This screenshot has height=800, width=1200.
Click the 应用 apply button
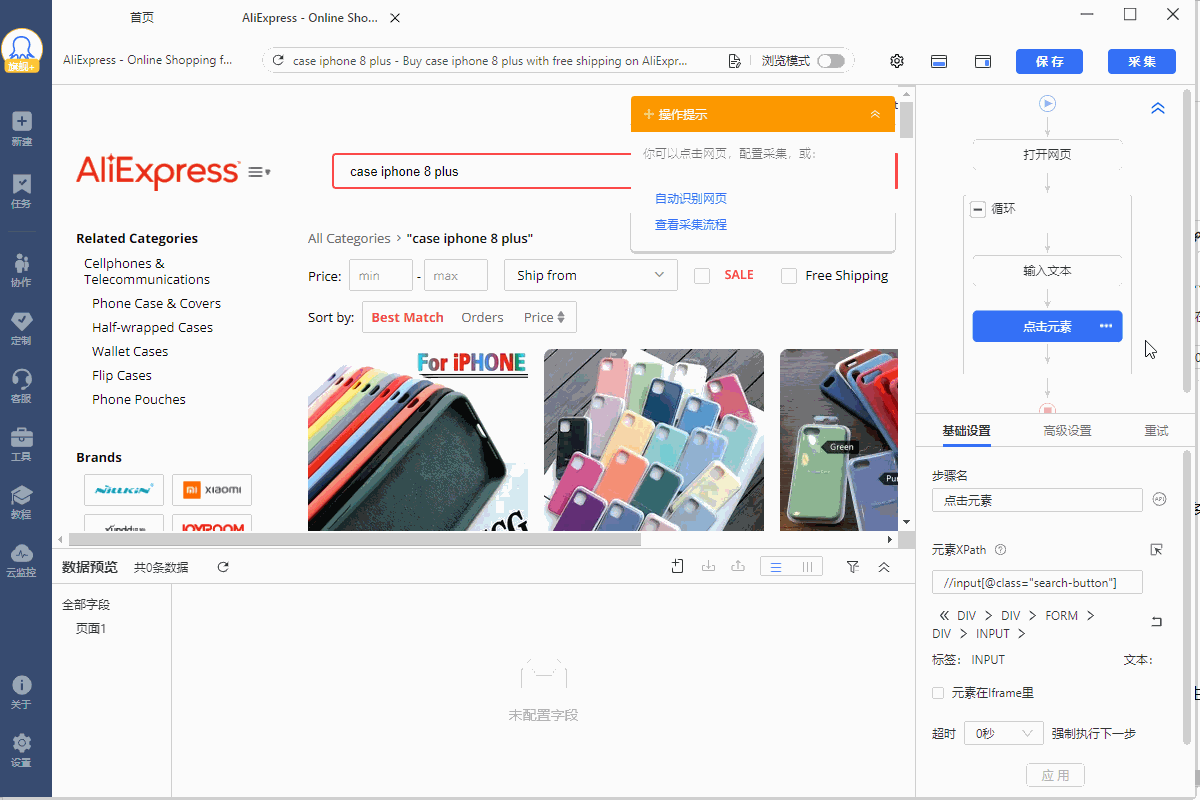[x=1055, y=775]
